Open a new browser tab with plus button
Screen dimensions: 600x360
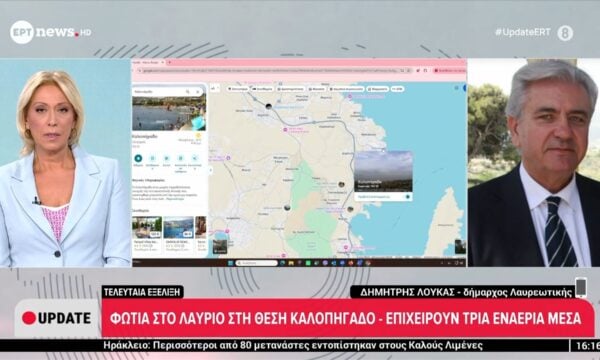tap(170, 62)
